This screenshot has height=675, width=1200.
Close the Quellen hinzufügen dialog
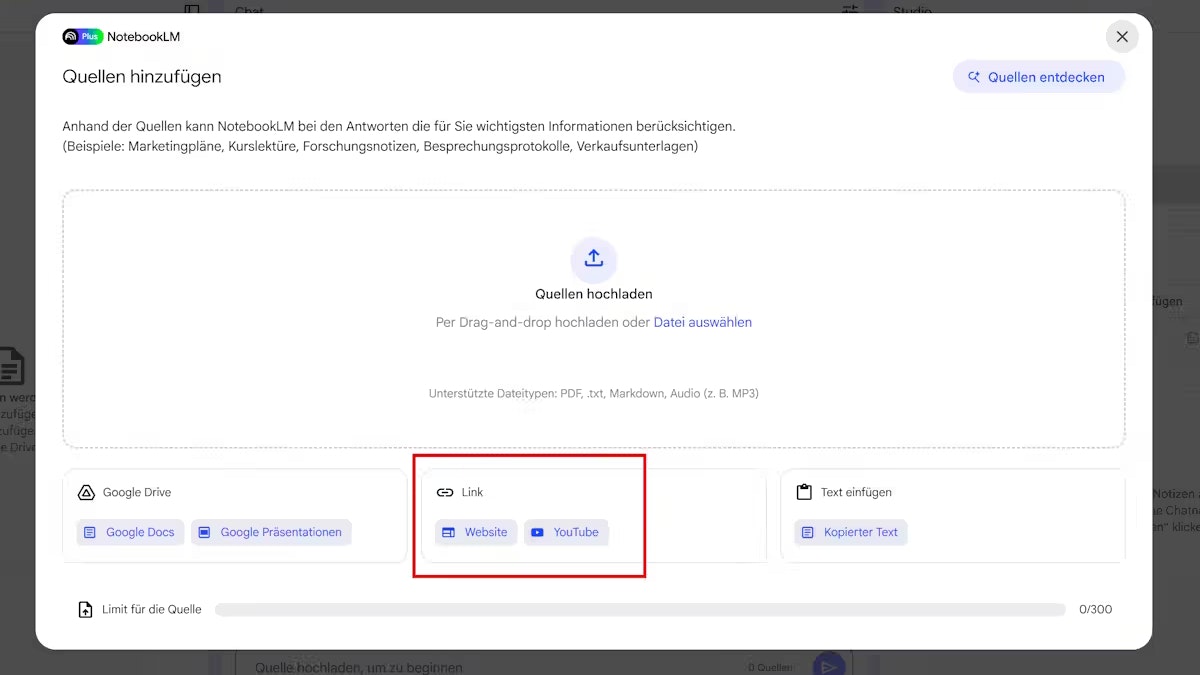coord(1121,37)
